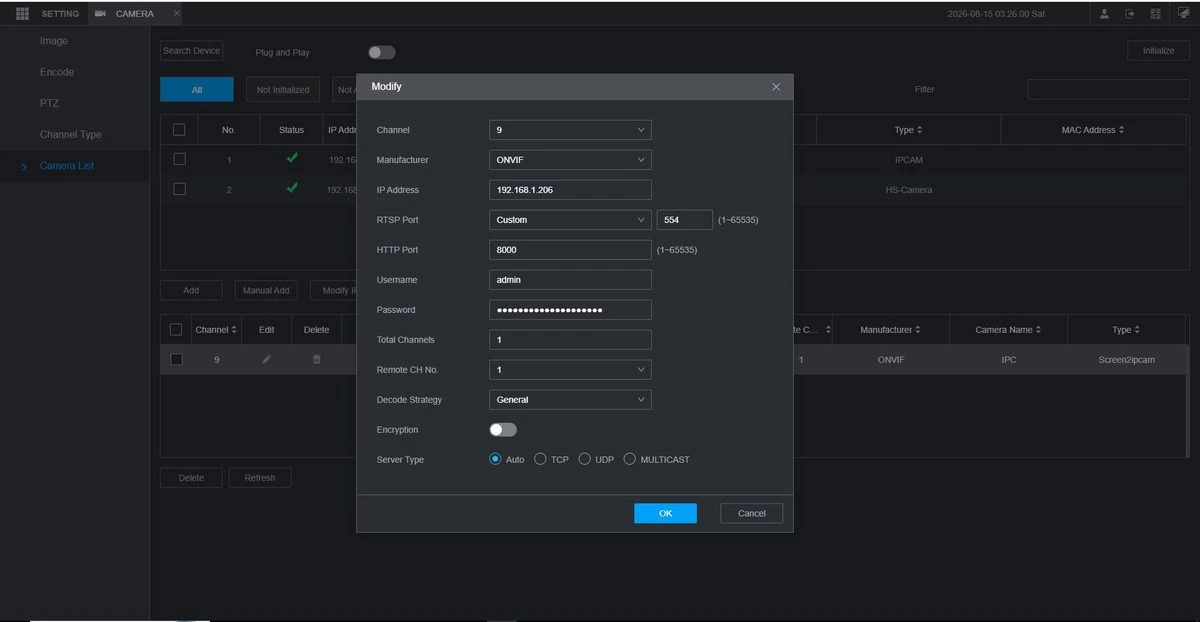
Task: Click the Manual Add button
Action: [x=267, y=290]
